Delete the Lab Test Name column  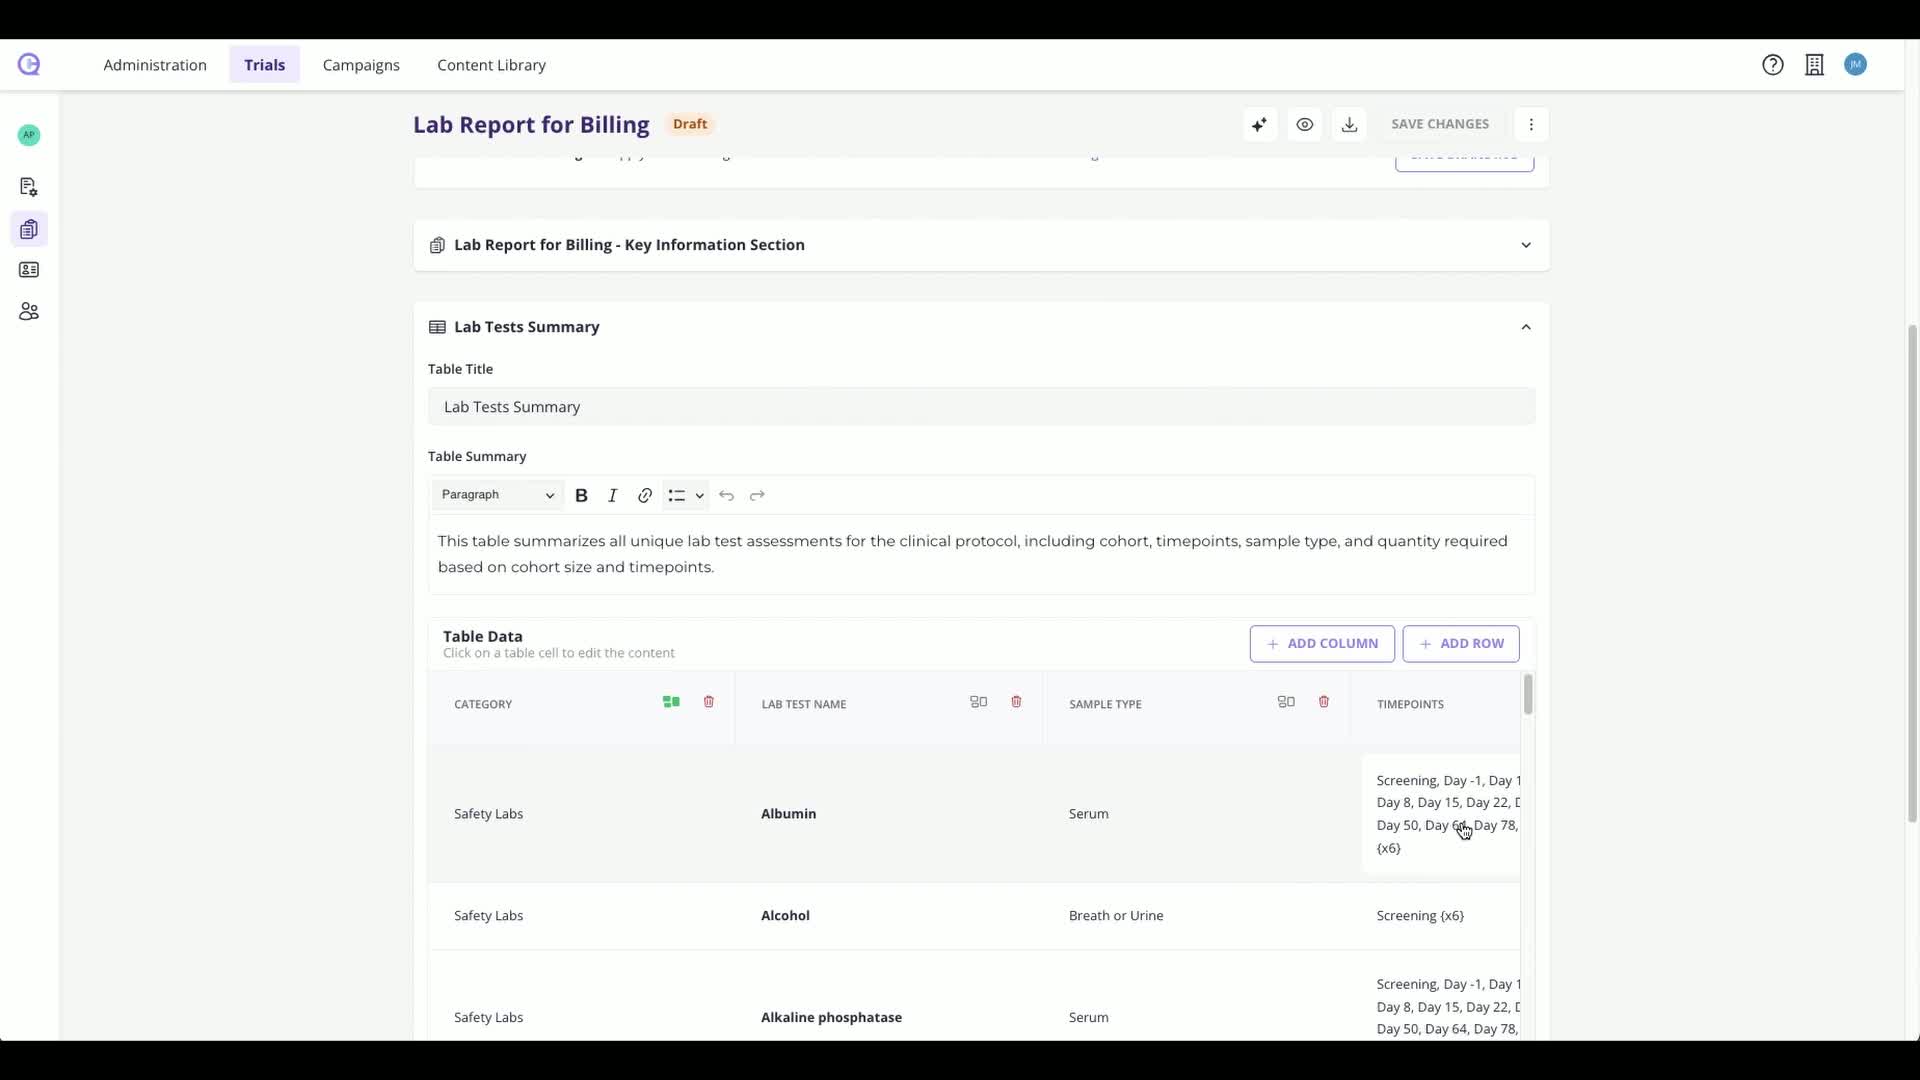tap(1016, 702)
